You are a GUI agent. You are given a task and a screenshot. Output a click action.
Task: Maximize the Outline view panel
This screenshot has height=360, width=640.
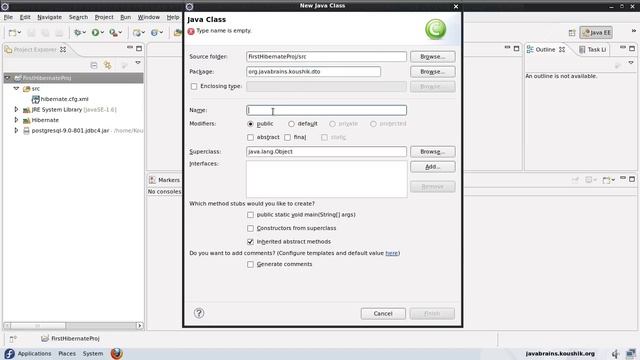point(632,48)
